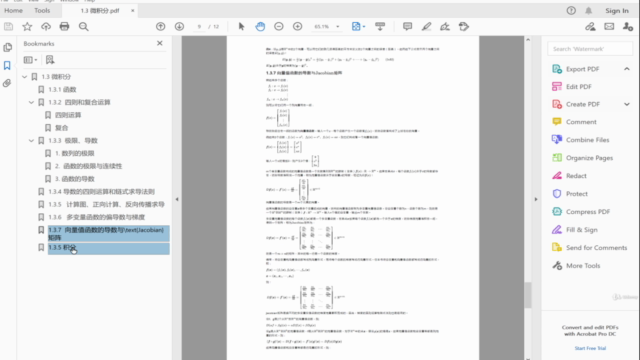
Task: Zoom in with the plus icon
Action: 298,27
